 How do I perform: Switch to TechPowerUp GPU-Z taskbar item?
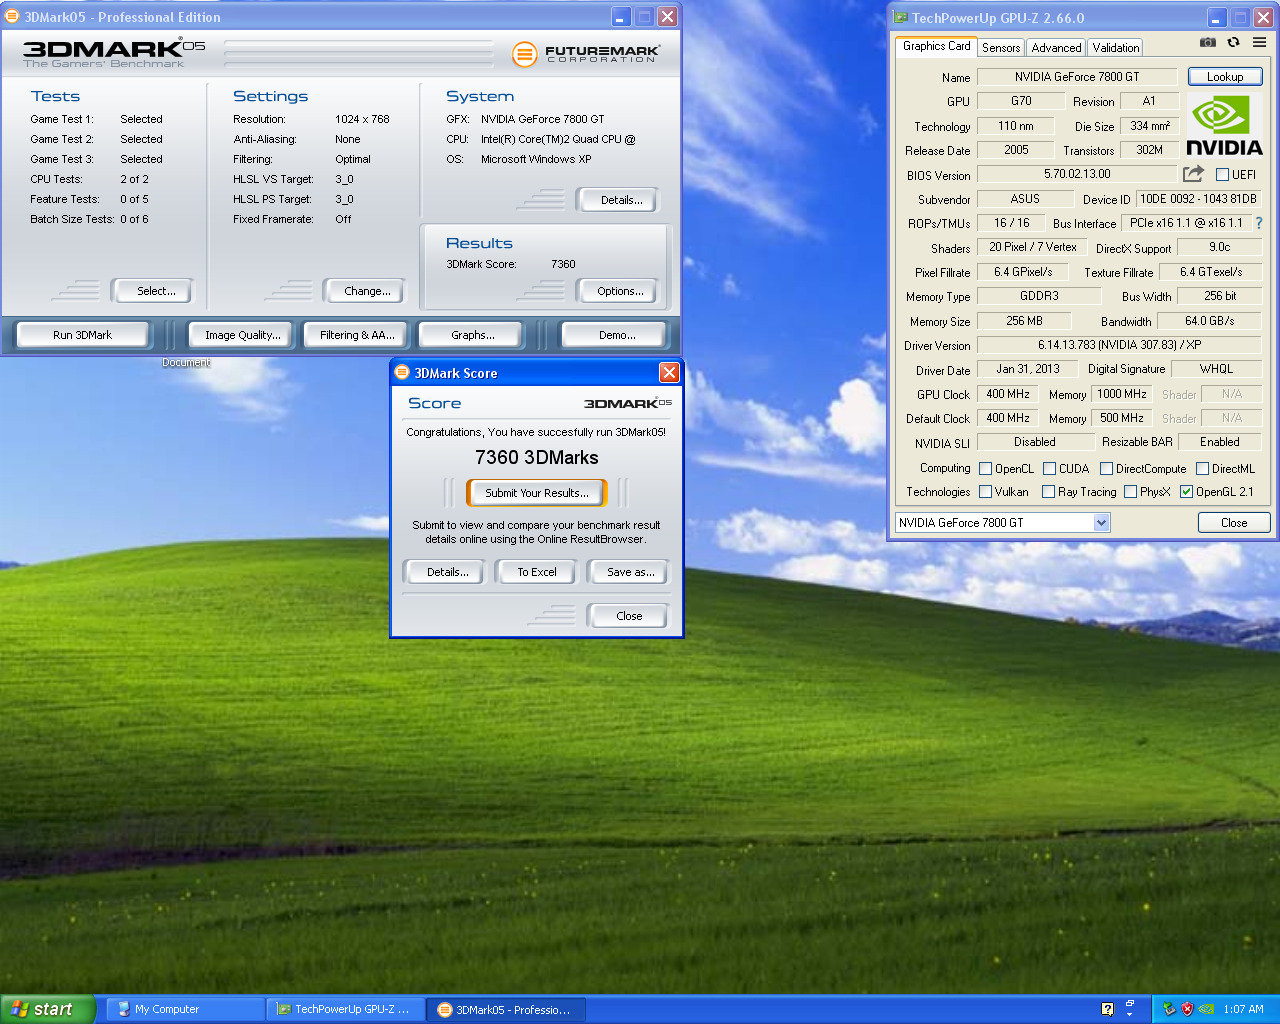pos(345,1009)
